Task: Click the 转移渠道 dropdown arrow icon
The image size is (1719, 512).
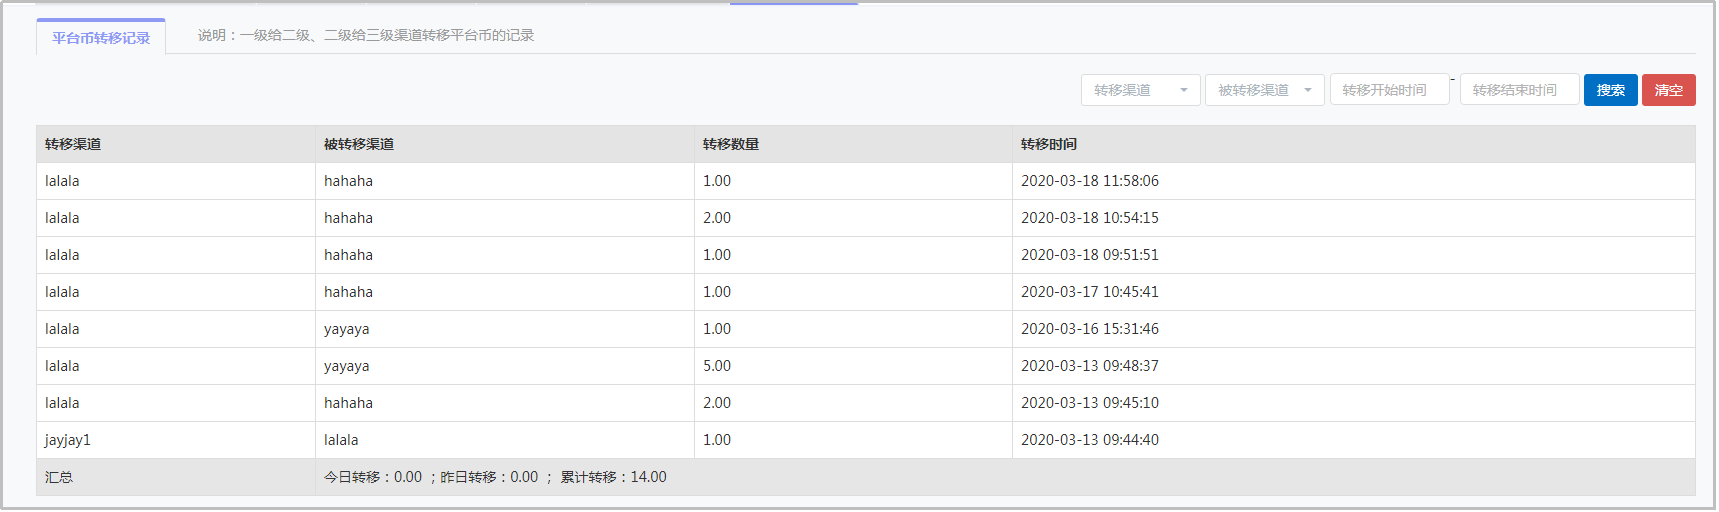Action: [1184, 90]
